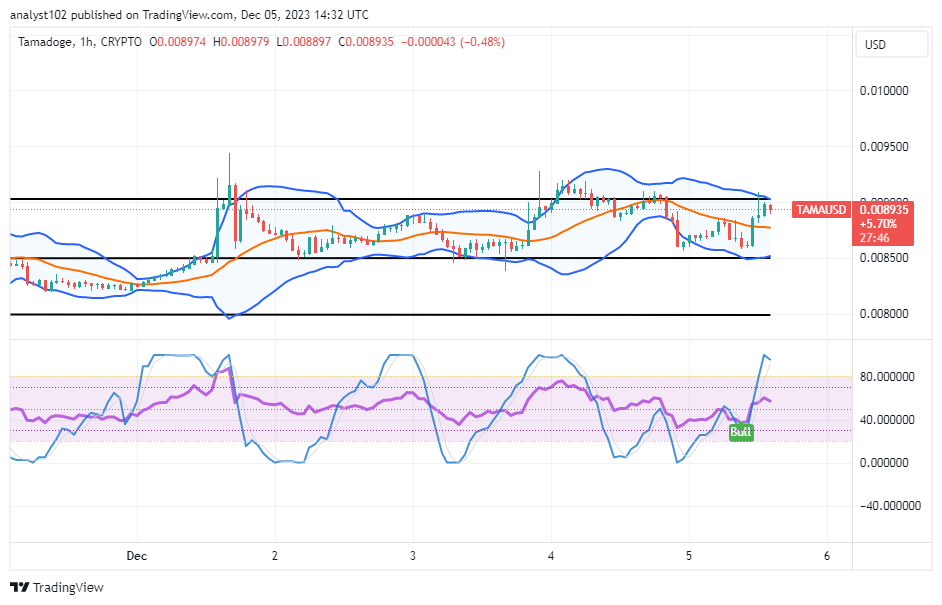Click the 0.010000 price axis label
The image size is (942, 605).
884,91
